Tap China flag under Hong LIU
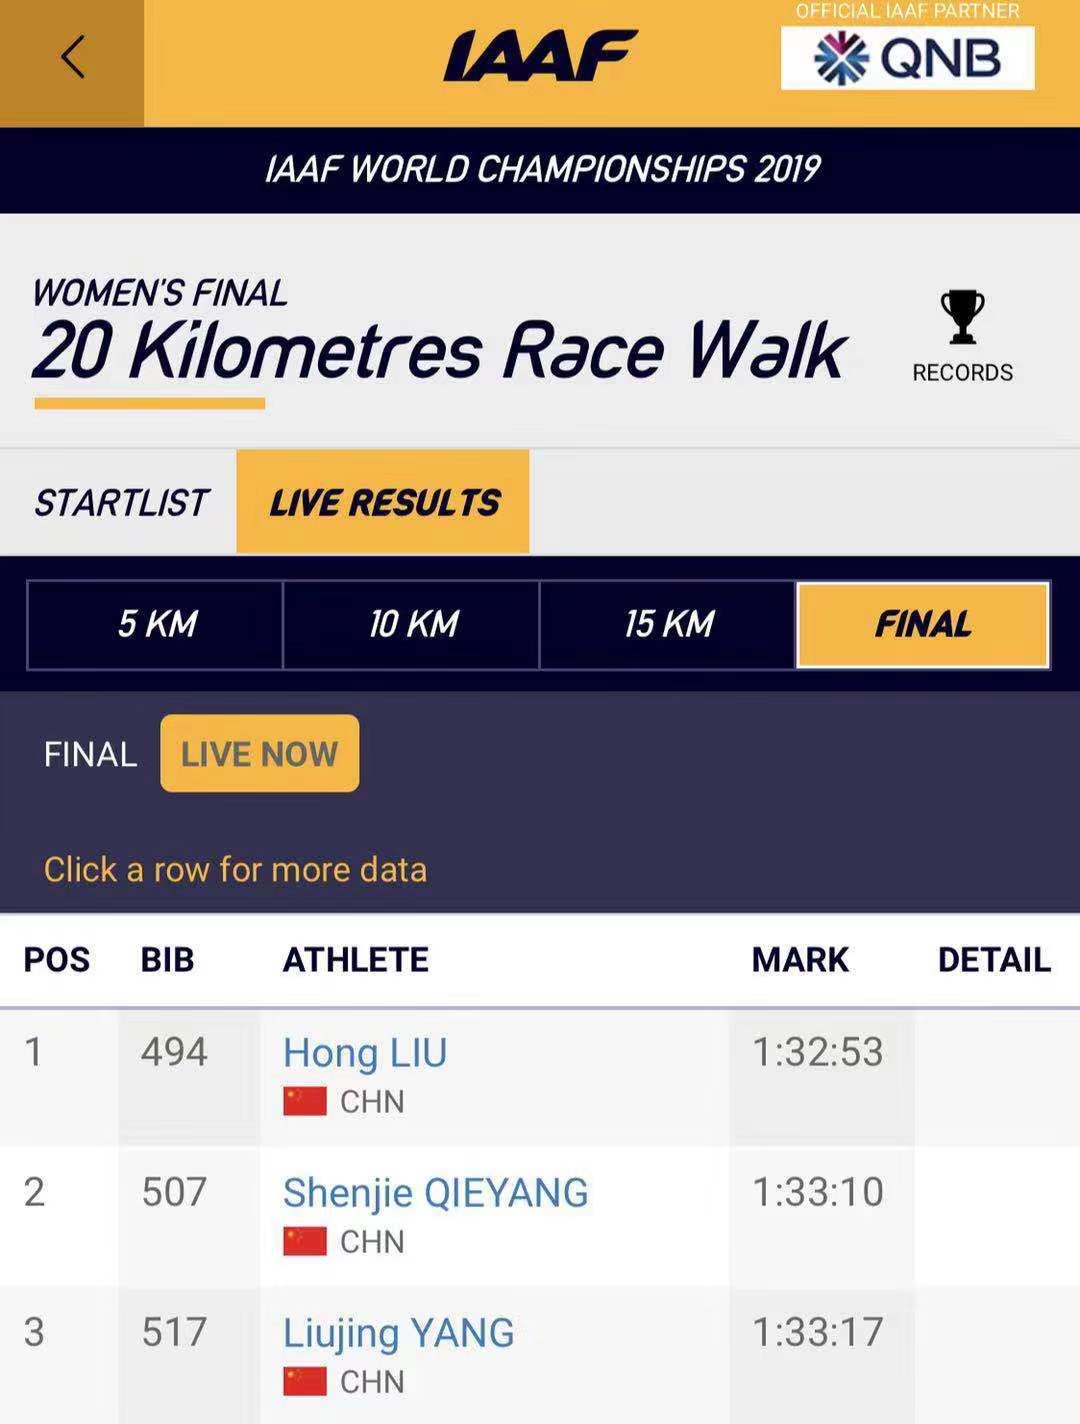This screenshot has height=1424, width=1080. click(305, 1101)
